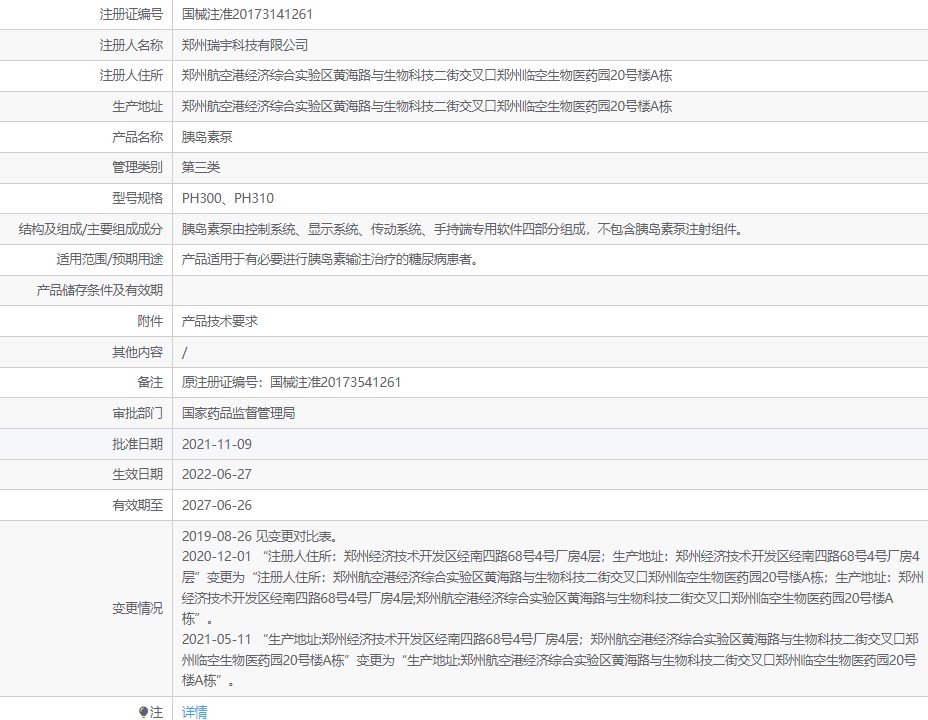
Task: Select approval date 2021-11-09
Action: point(217,444)
